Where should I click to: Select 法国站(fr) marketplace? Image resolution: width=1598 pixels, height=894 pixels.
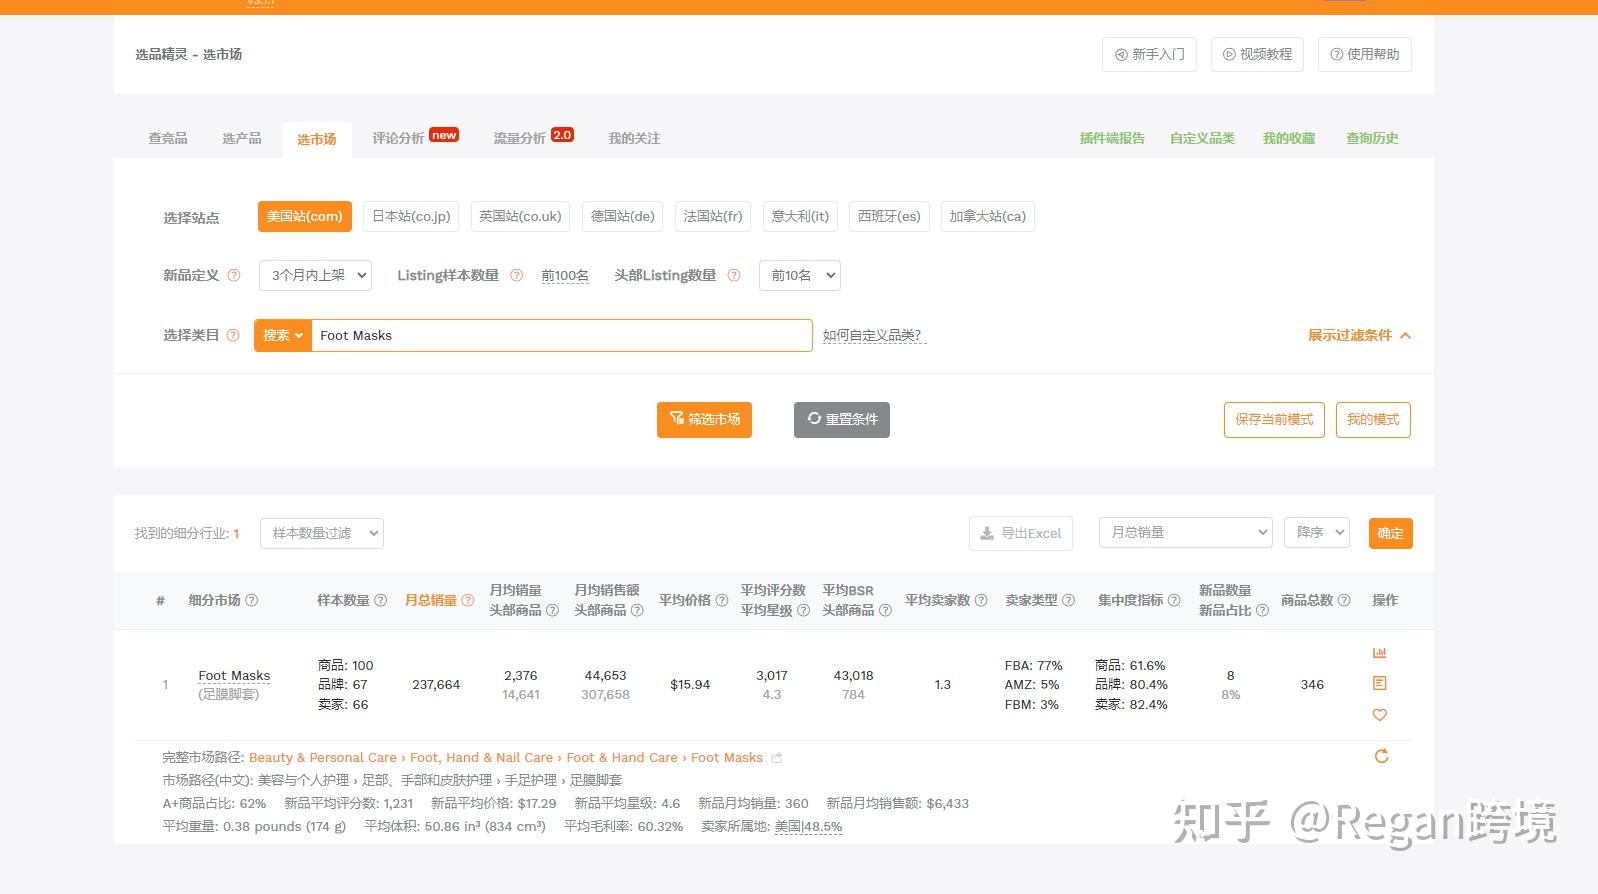tap(713, 216)
